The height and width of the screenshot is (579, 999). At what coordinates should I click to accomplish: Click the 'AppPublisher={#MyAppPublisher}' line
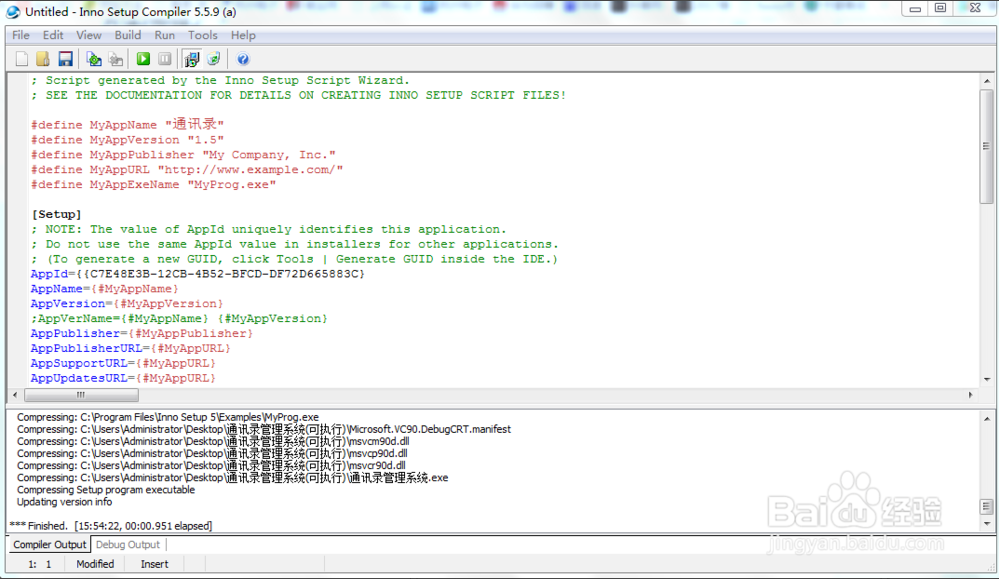point(142,334)
